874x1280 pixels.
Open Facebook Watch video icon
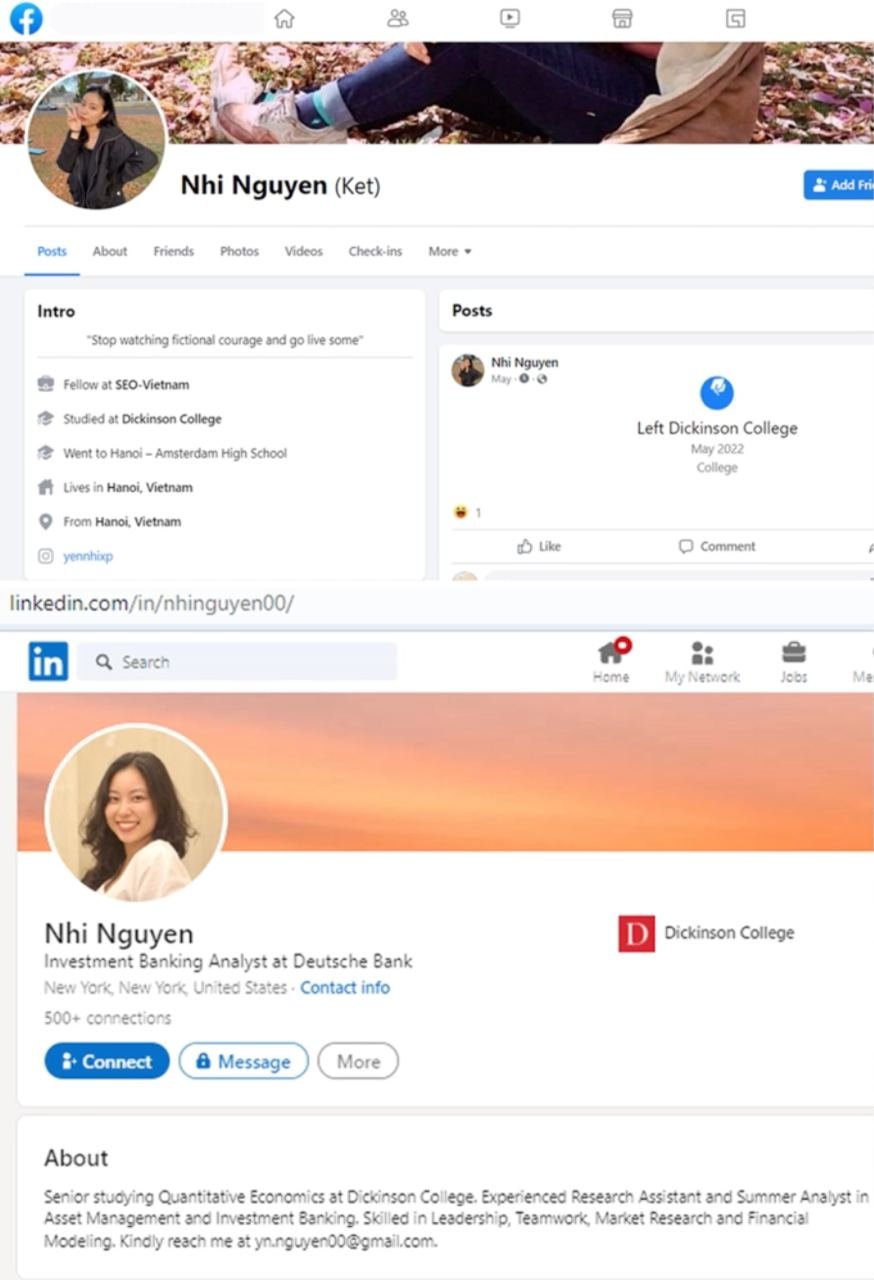coord(510,18)
